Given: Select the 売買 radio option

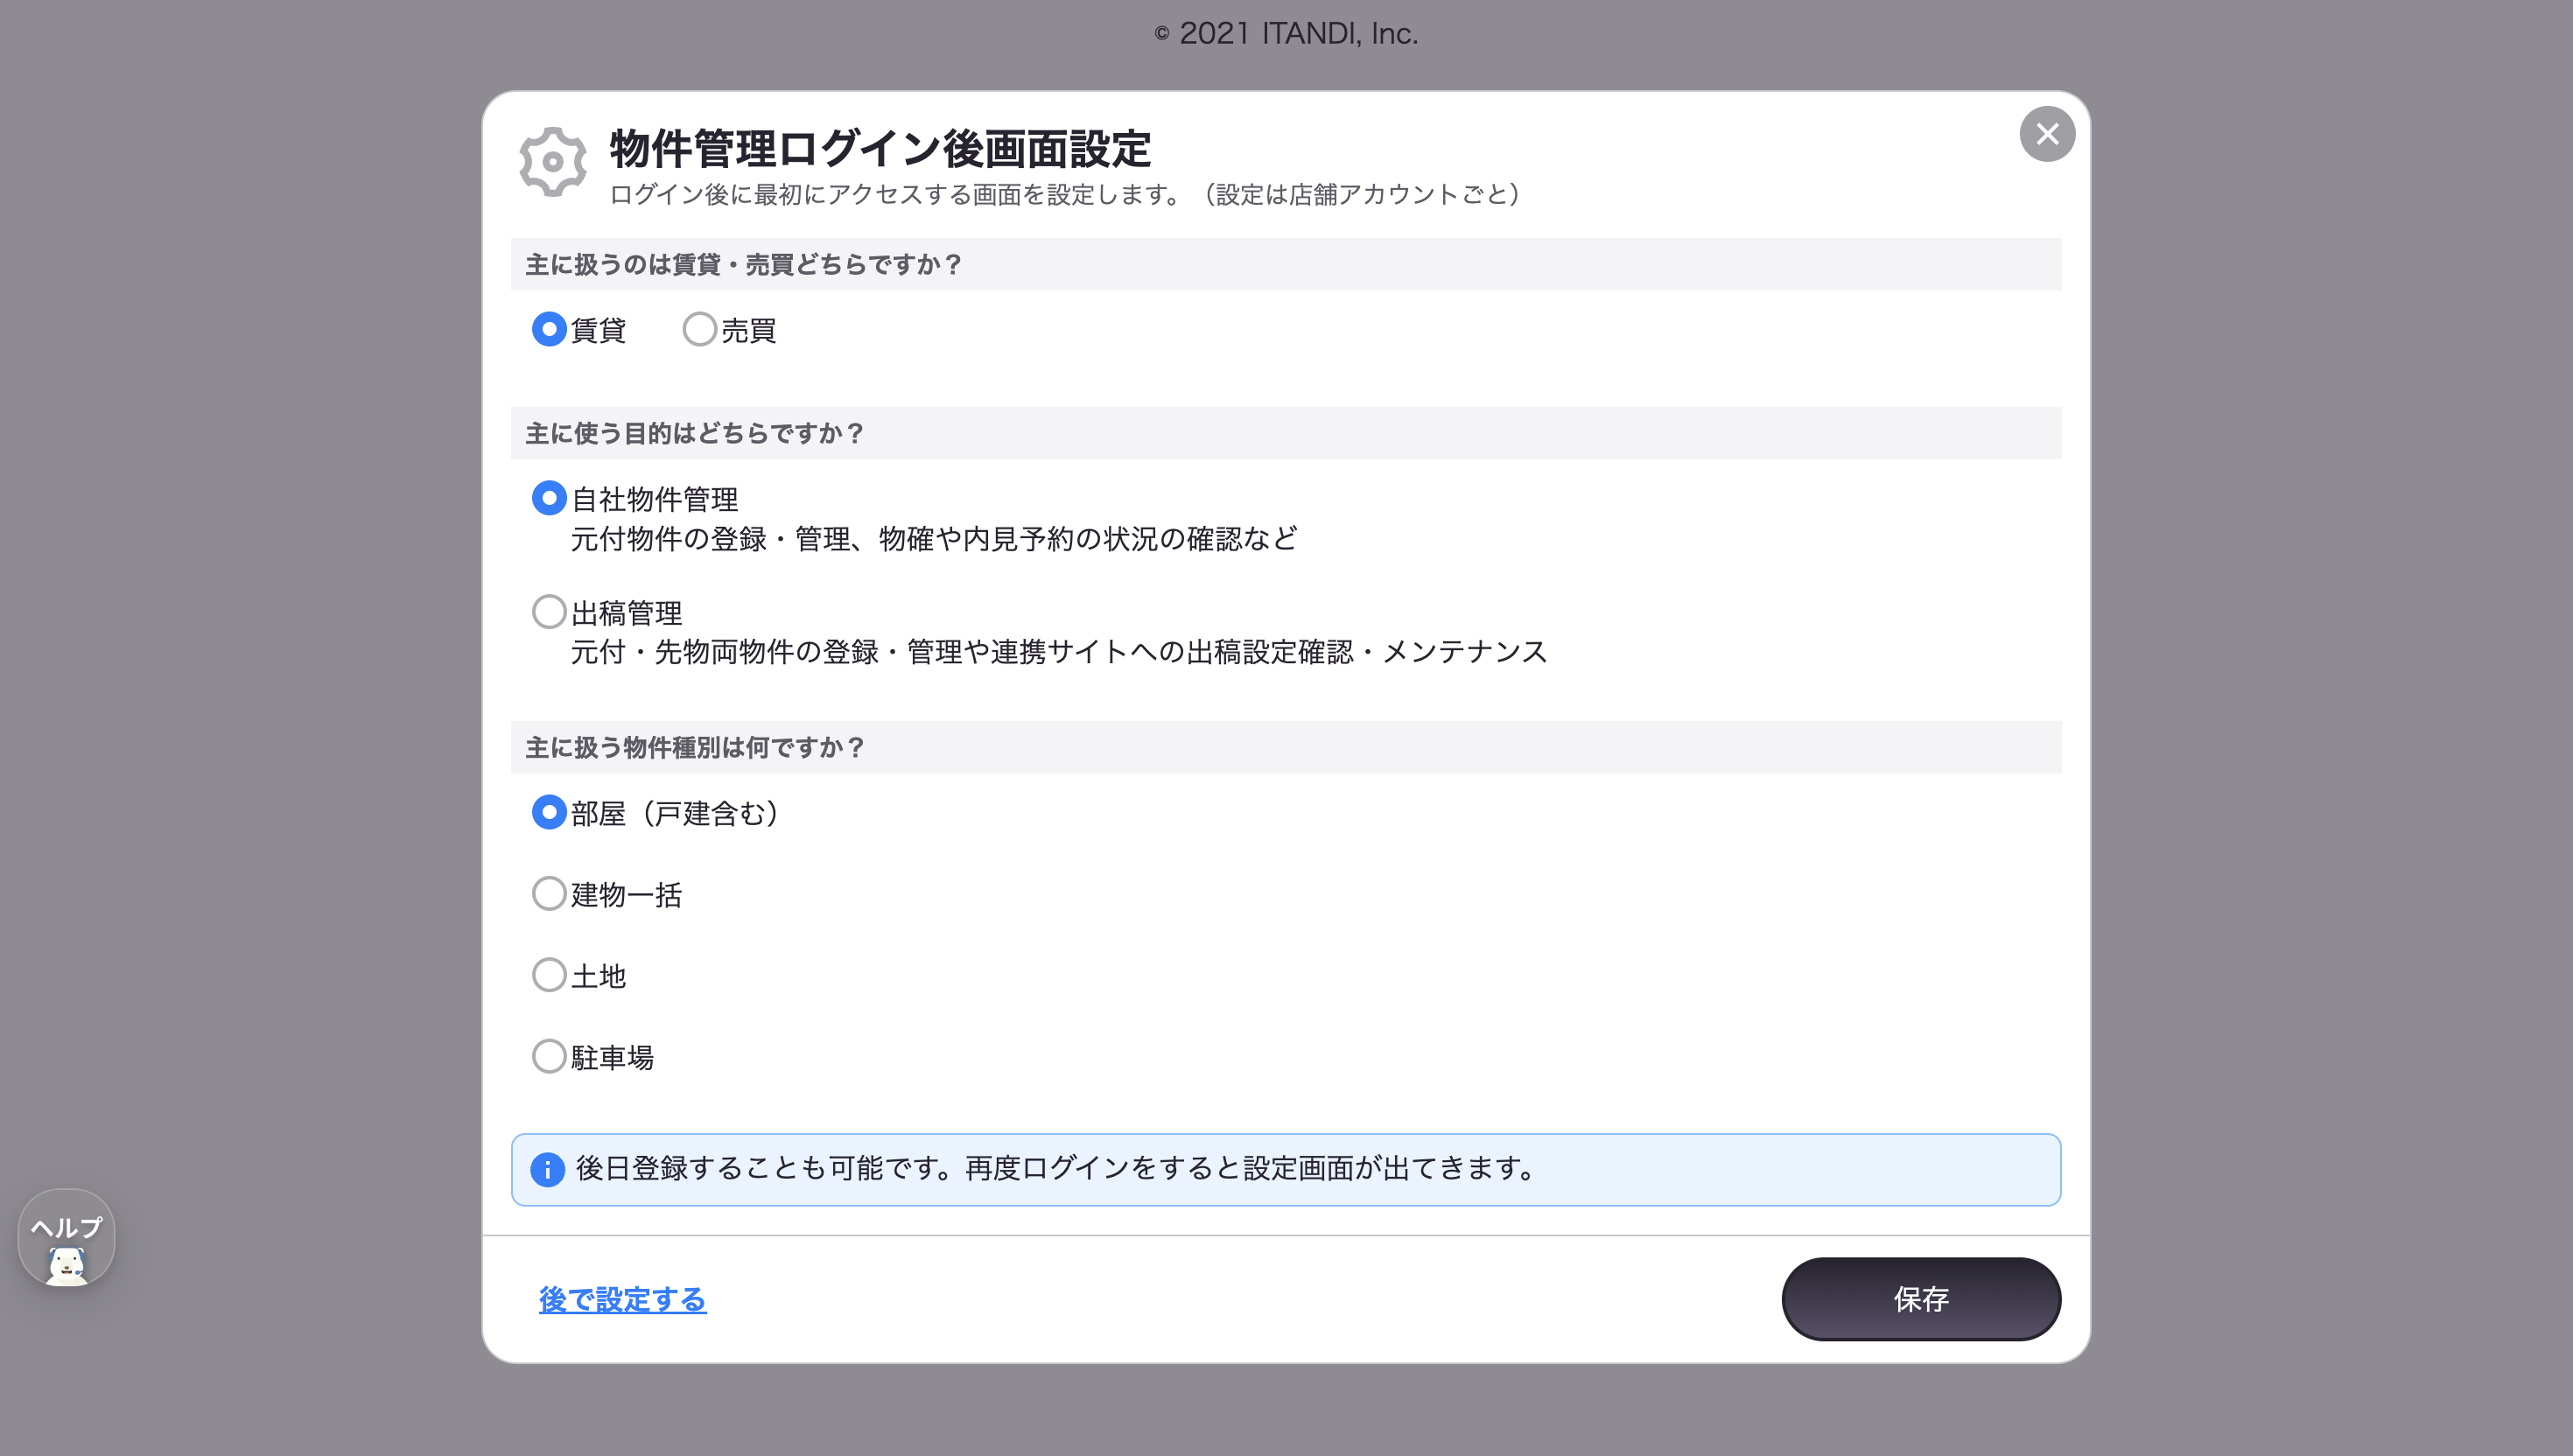Looking at the screenshot, I should pos(699,329).
